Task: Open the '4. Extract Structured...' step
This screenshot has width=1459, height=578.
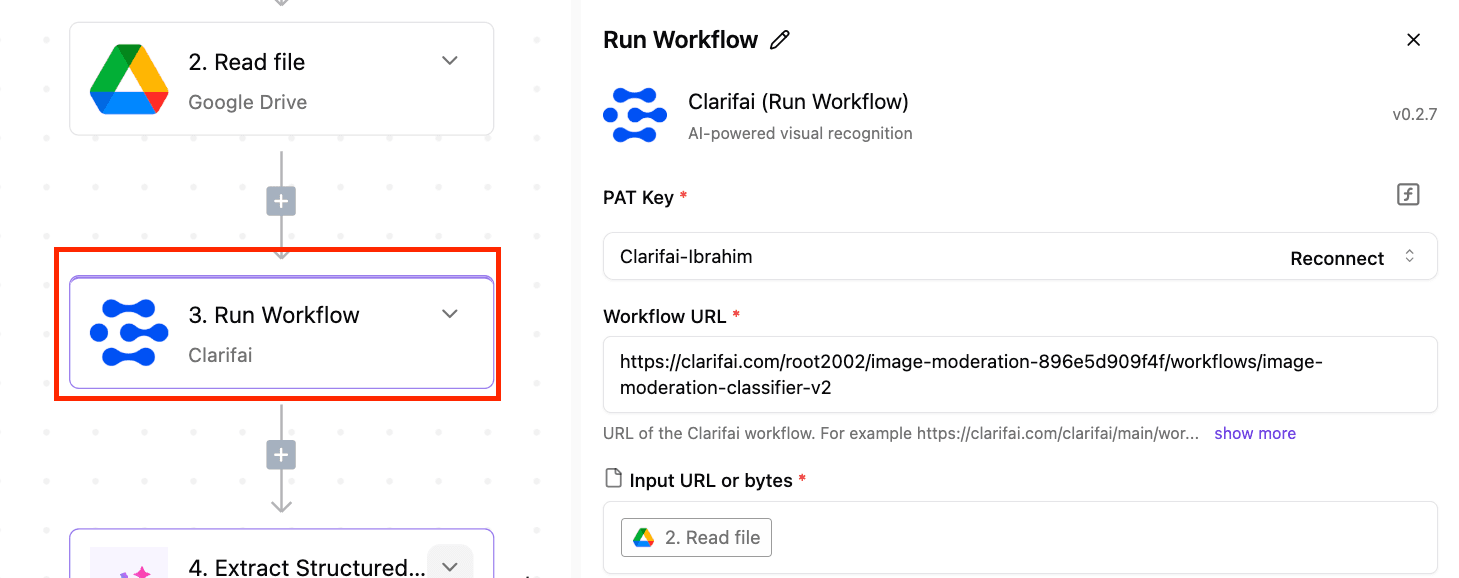Action: (x=281, y=553)
